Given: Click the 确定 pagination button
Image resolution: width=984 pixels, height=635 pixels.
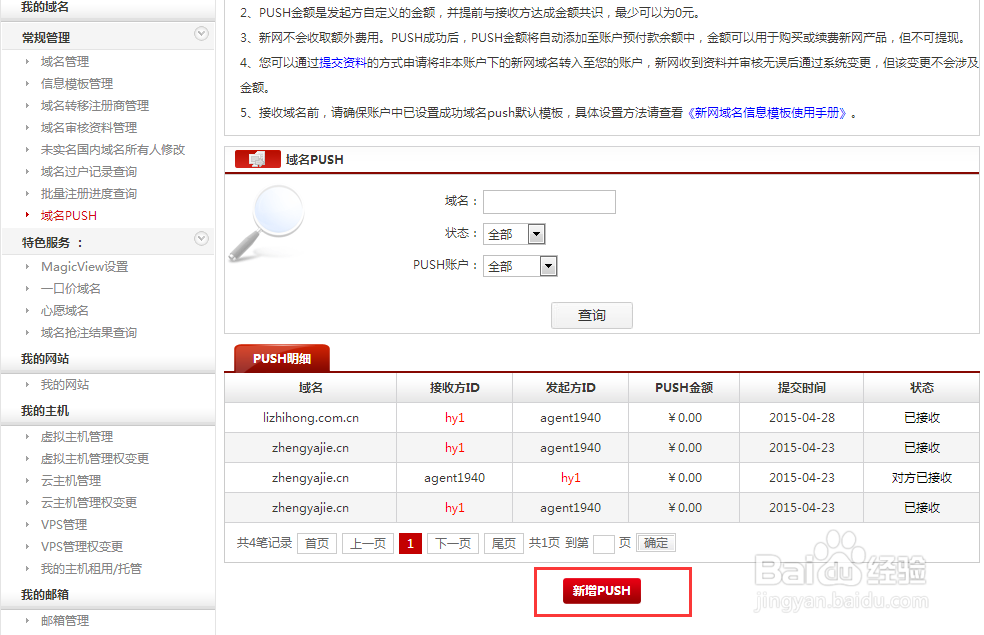Looking at the screenshot, I should click(656, 543).
